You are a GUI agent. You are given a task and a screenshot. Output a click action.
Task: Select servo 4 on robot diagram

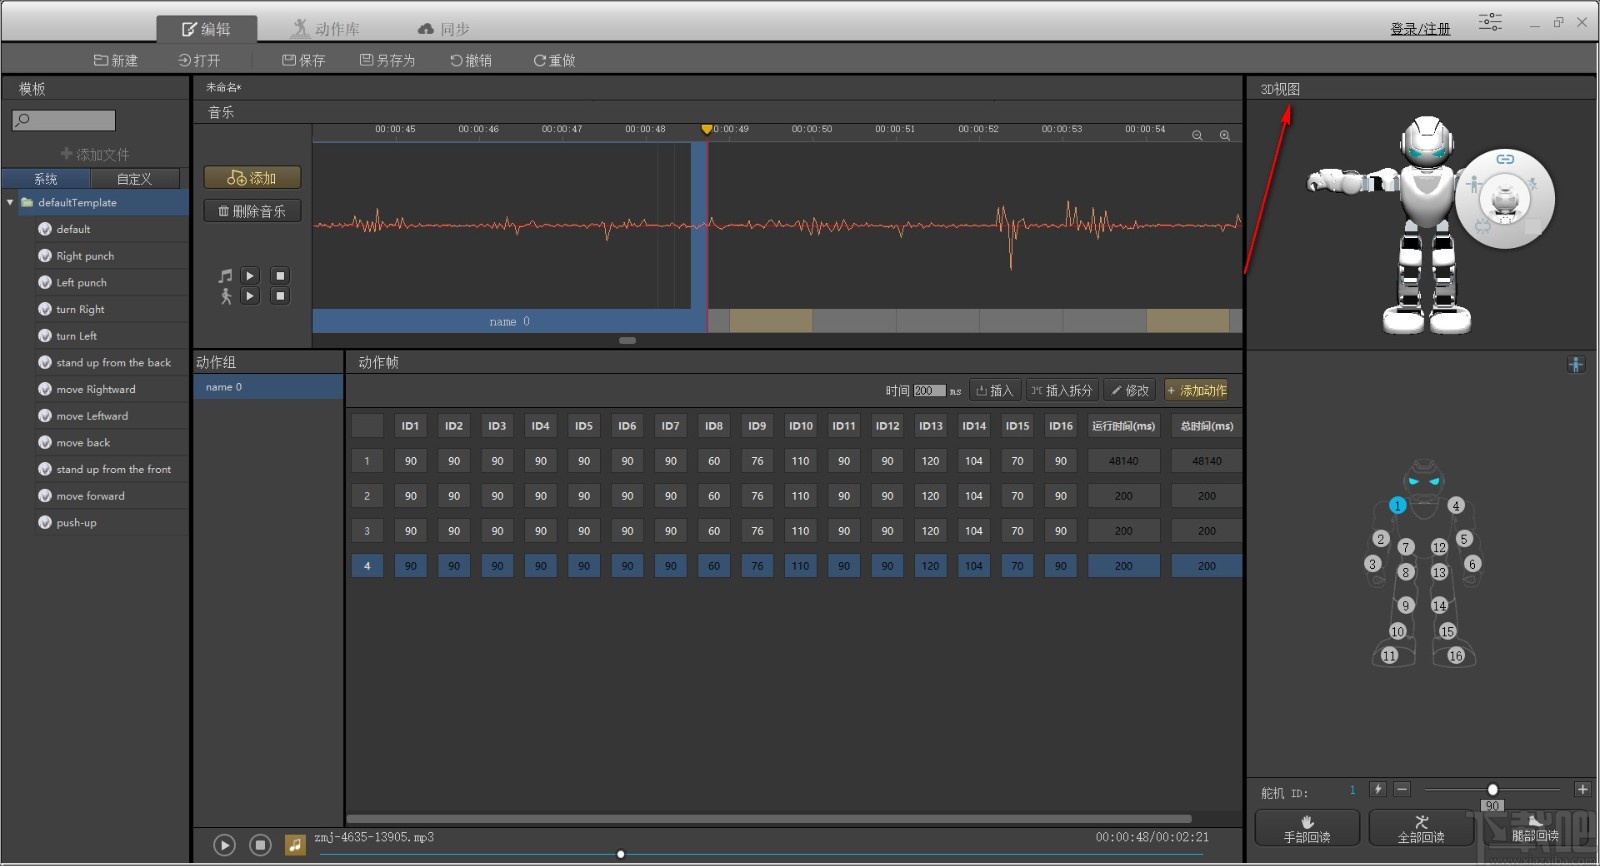1456,506
